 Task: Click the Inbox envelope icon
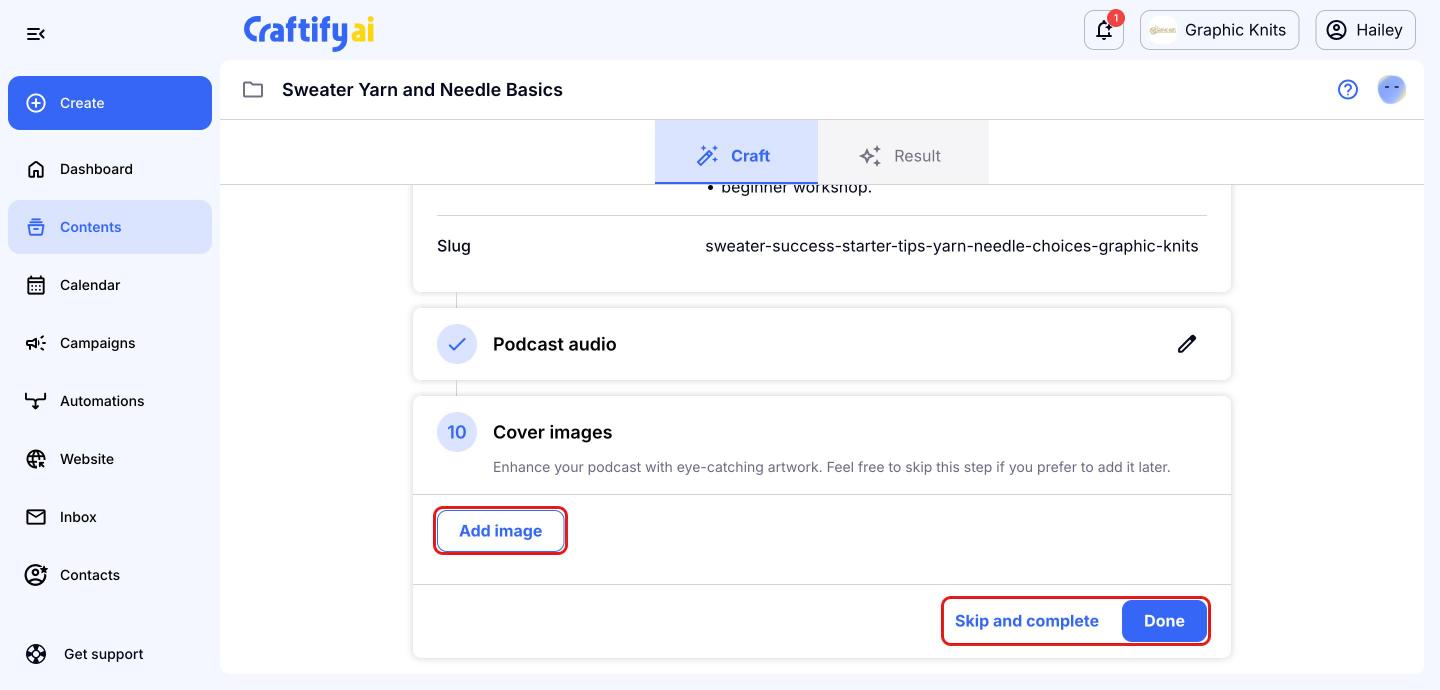click(x=36, y=517)
